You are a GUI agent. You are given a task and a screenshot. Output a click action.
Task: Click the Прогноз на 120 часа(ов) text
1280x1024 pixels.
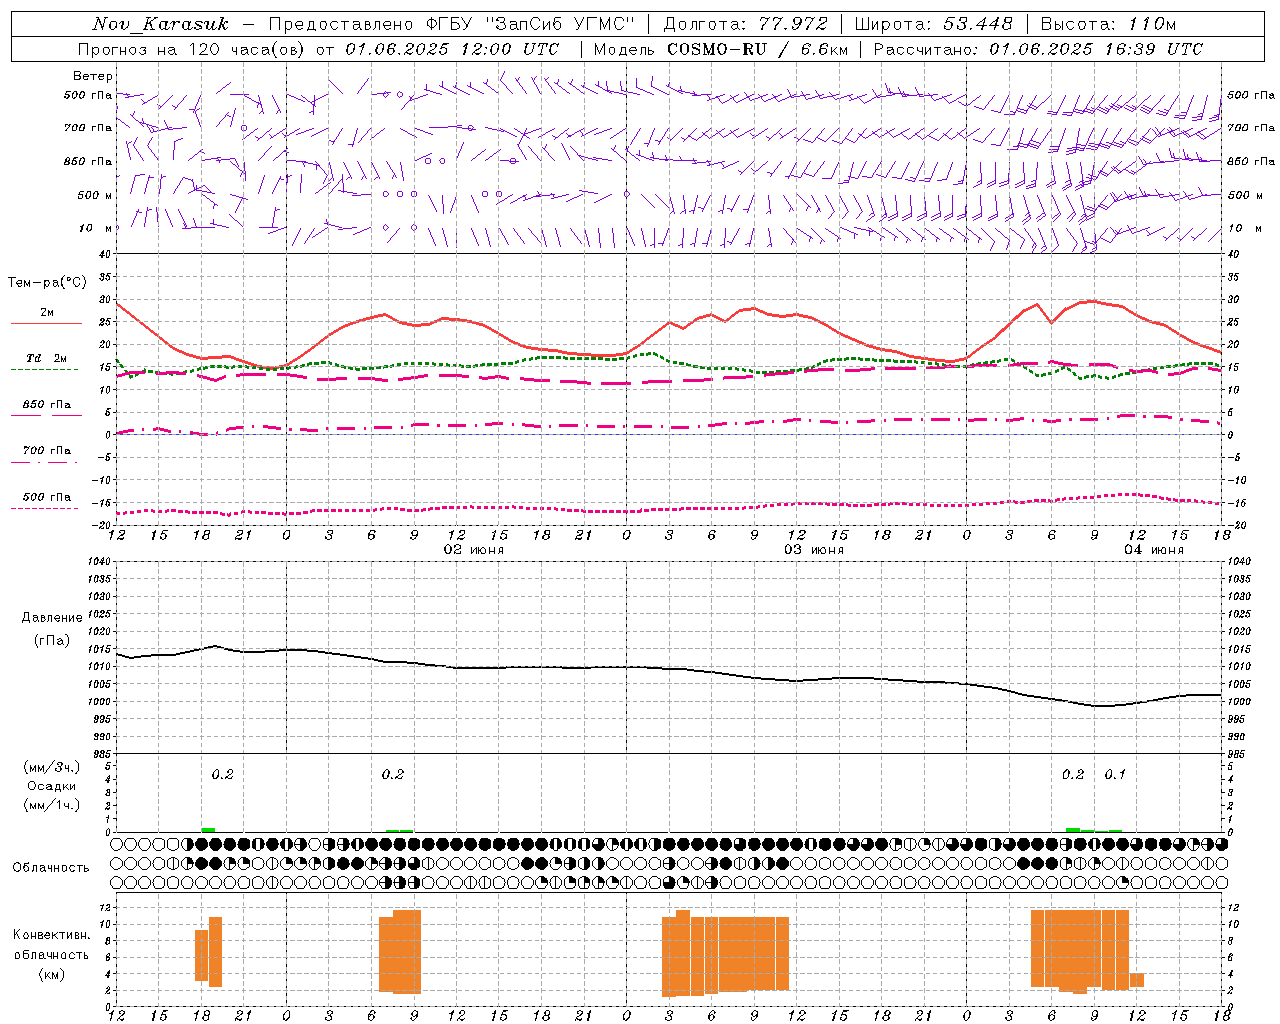pyautogui.click(x=190, y=49)
